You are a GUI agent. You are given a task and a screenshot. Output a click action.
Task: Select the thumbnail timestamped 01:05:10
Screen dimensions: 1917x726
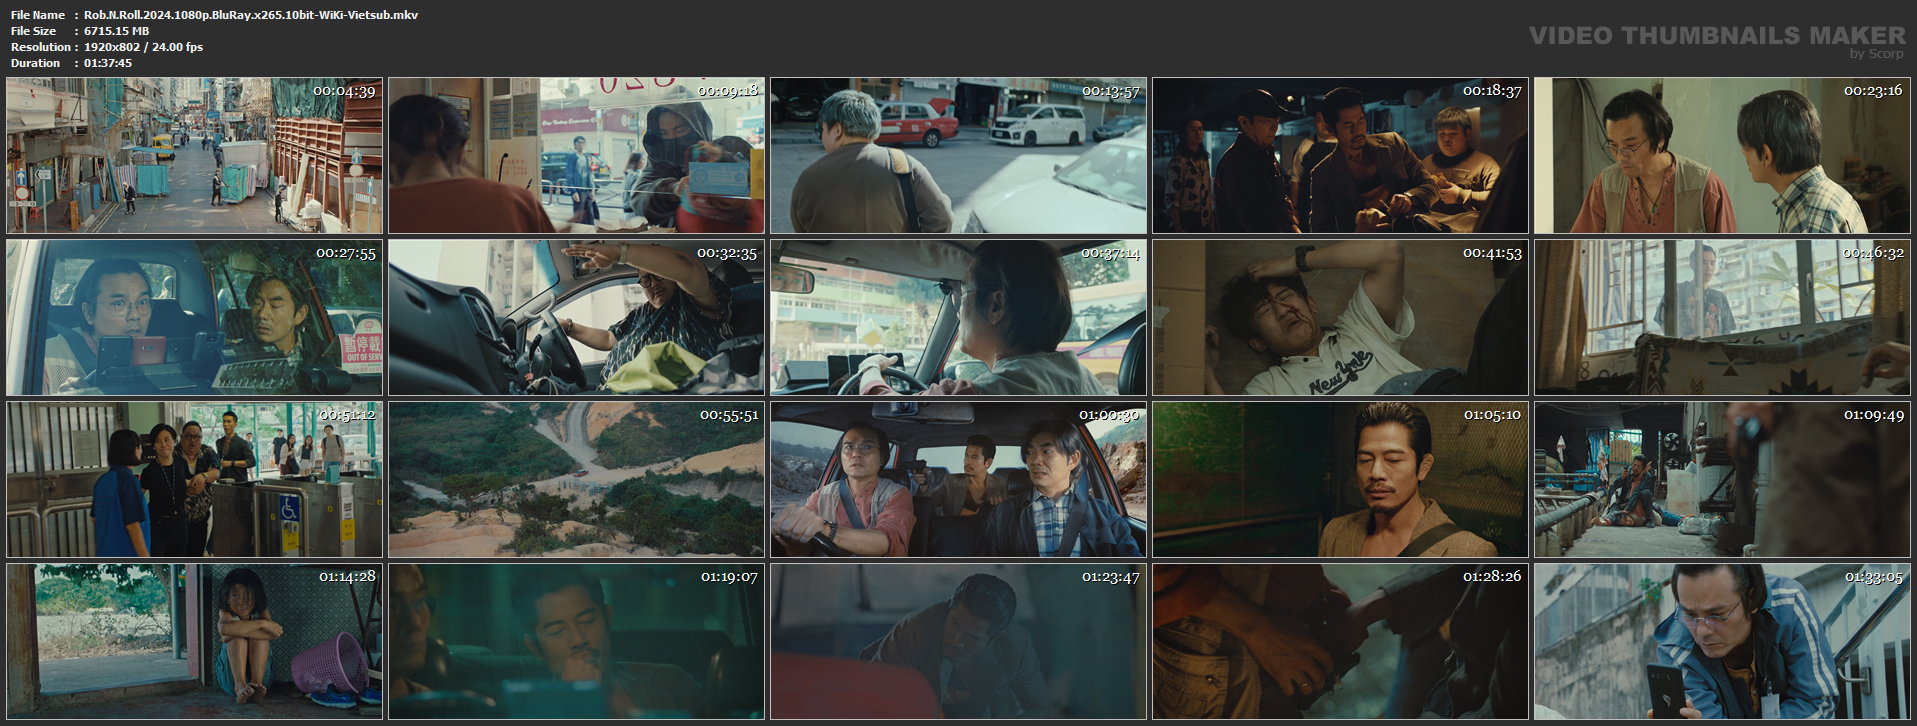(1341, 480)
